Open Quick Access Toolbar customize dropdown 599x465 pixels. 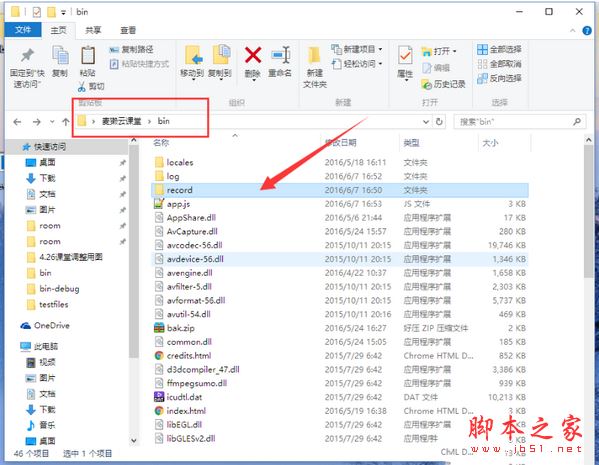point(63,12)
